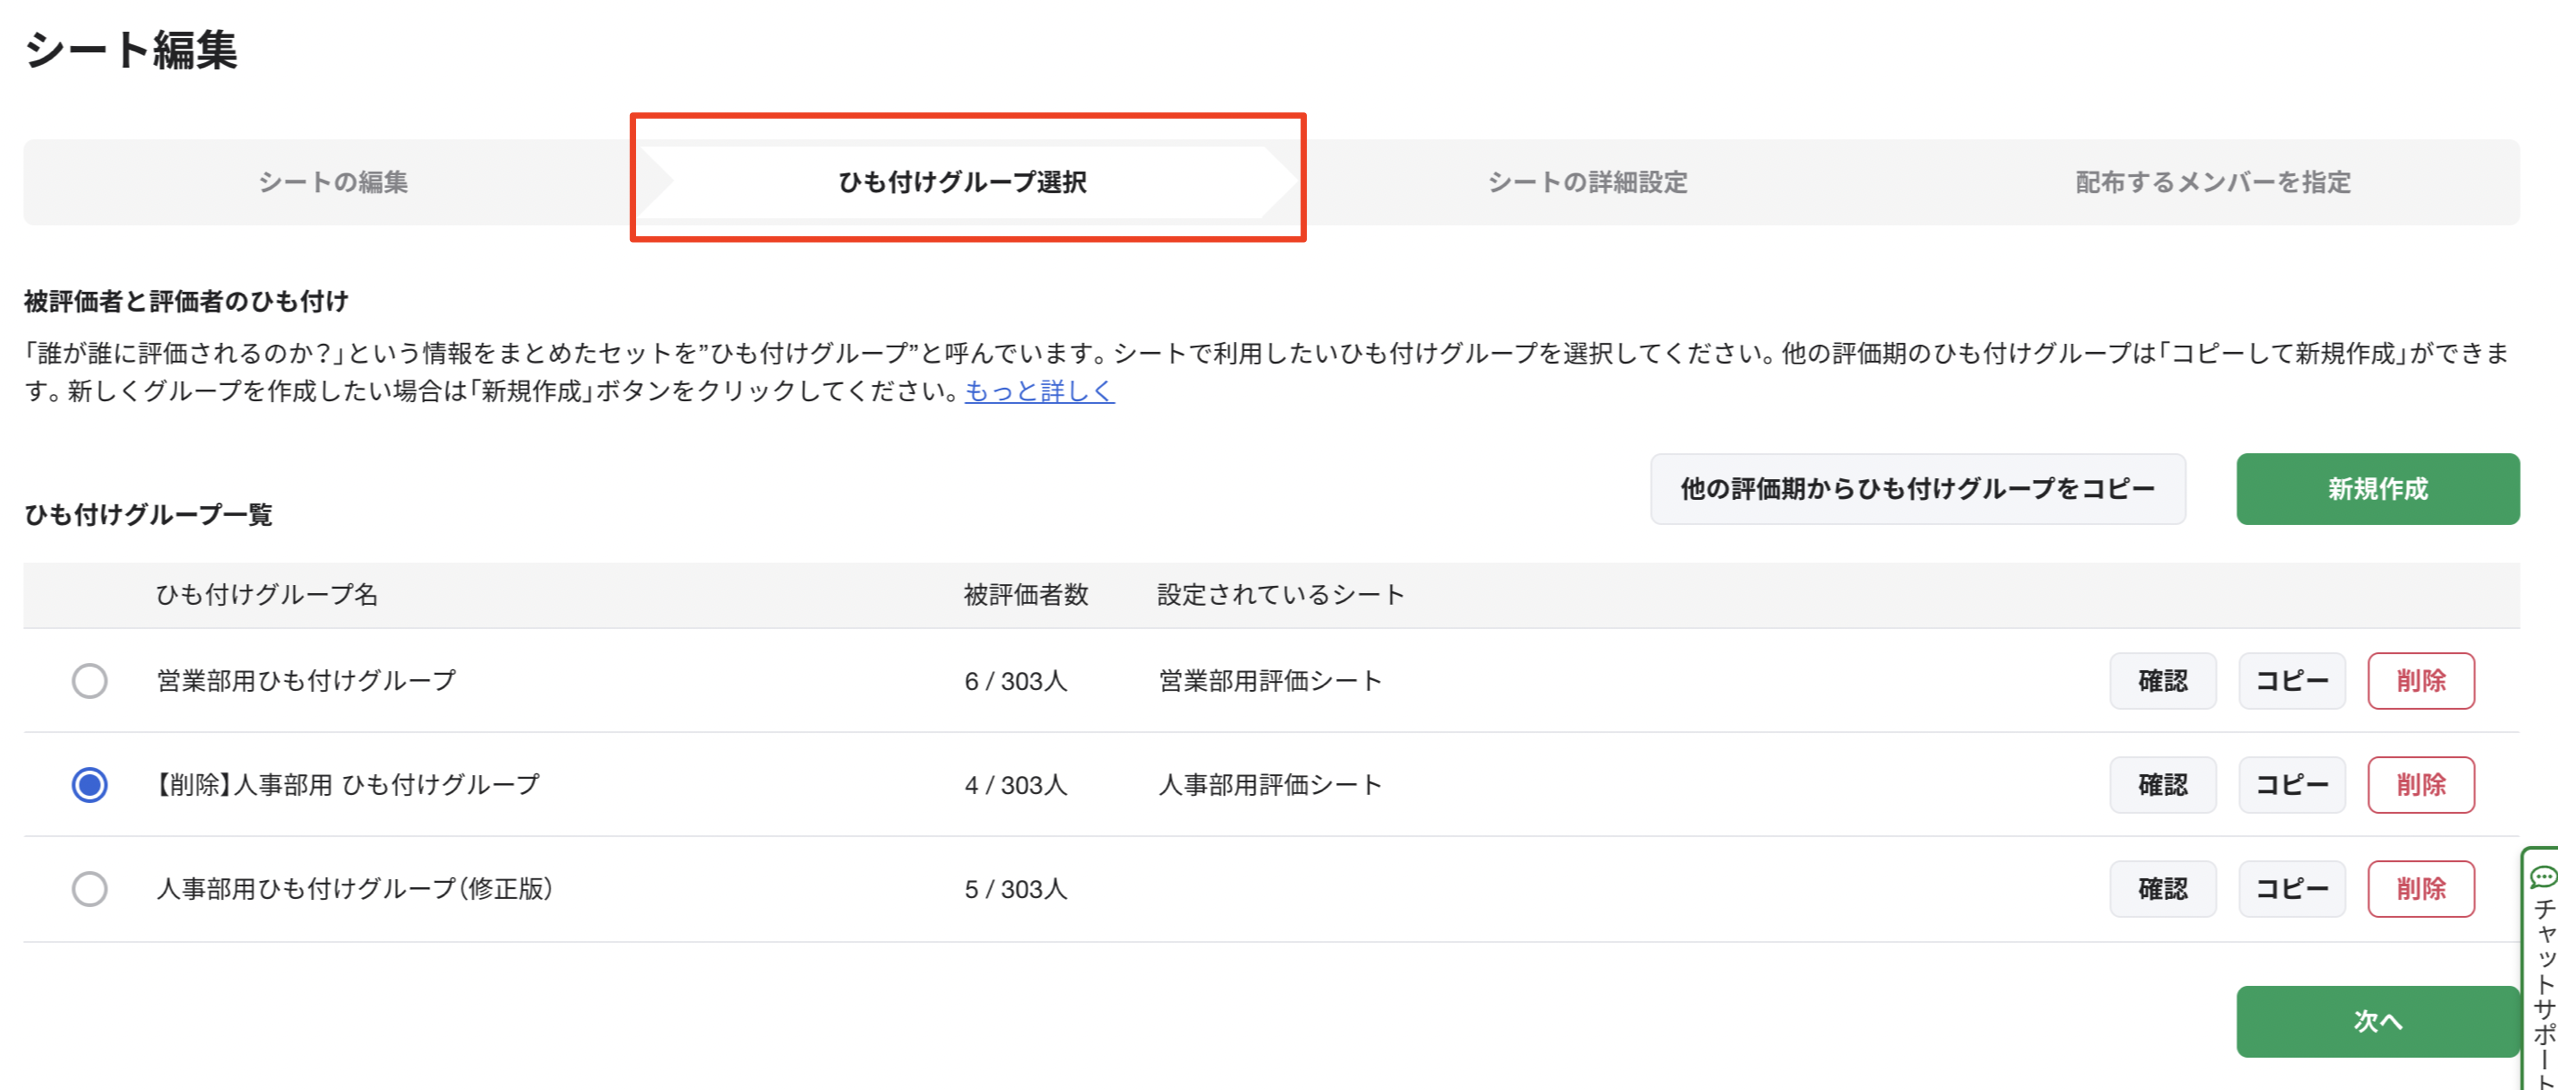Click 確認 for 営業部用ひも付けグループ
The height and width of the screenshot is (1090, 2558).
coord(2162,681)
